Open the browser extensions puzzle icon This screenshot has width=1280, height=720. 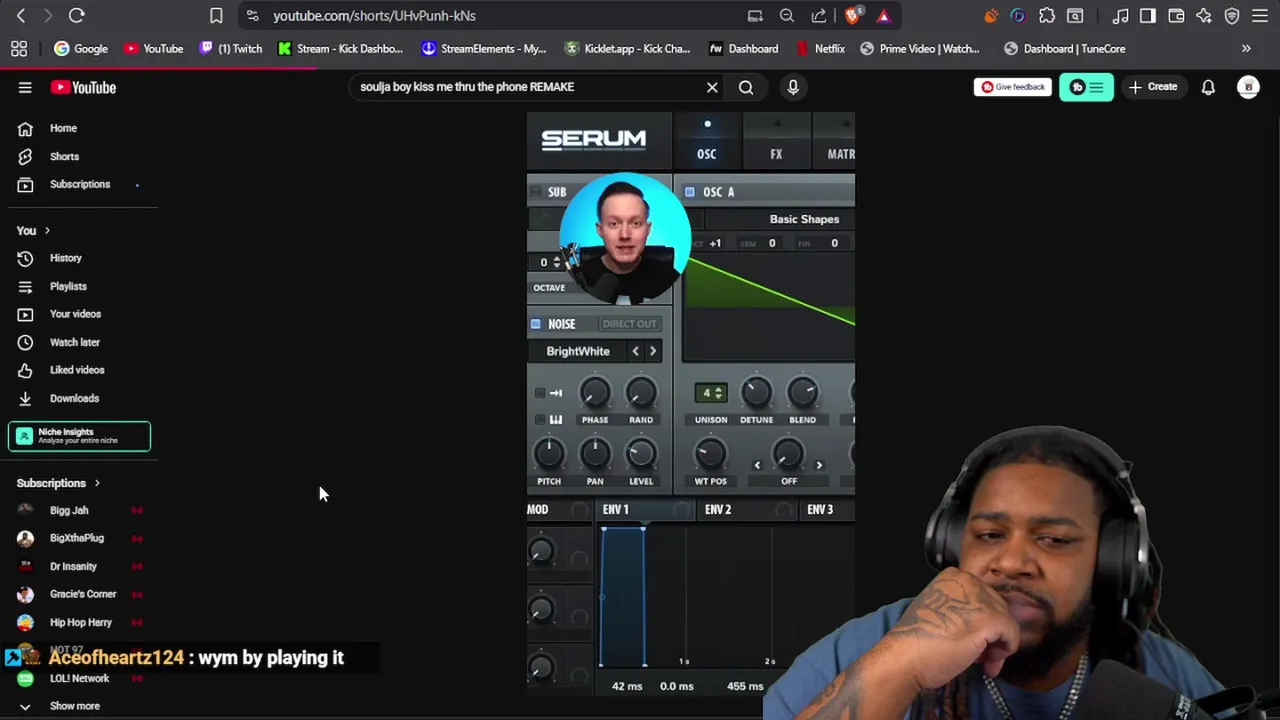[1047, 16]
